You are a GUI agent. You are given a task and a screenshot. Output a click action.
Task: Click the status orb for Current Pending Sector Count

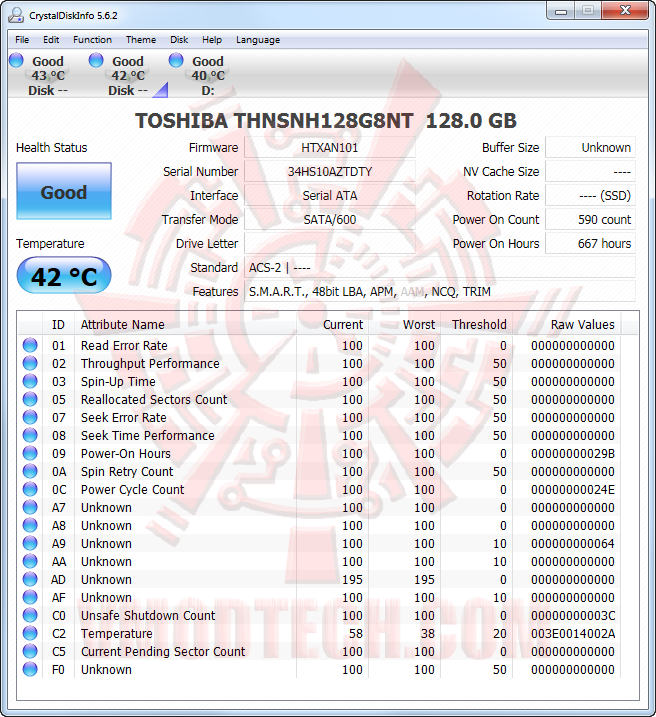30,651
